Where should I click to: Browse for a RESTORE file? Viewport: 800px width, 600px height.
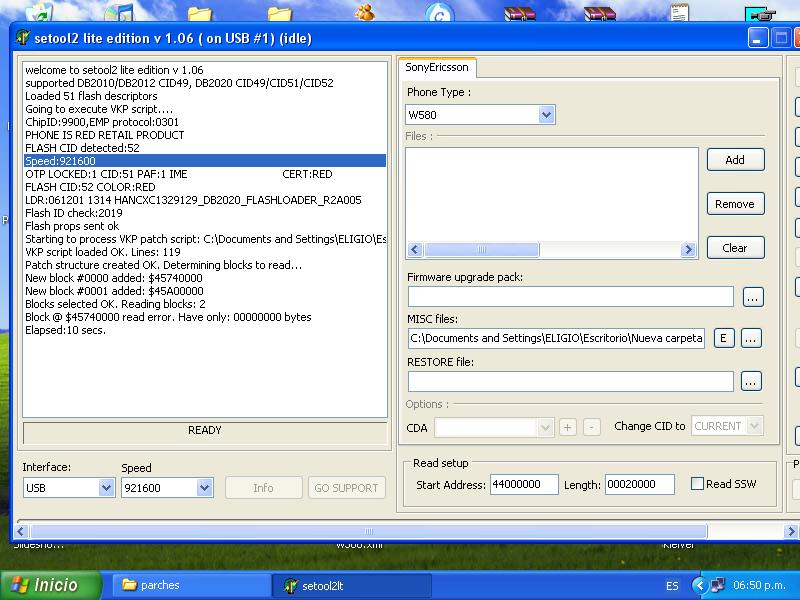point(751,381)
